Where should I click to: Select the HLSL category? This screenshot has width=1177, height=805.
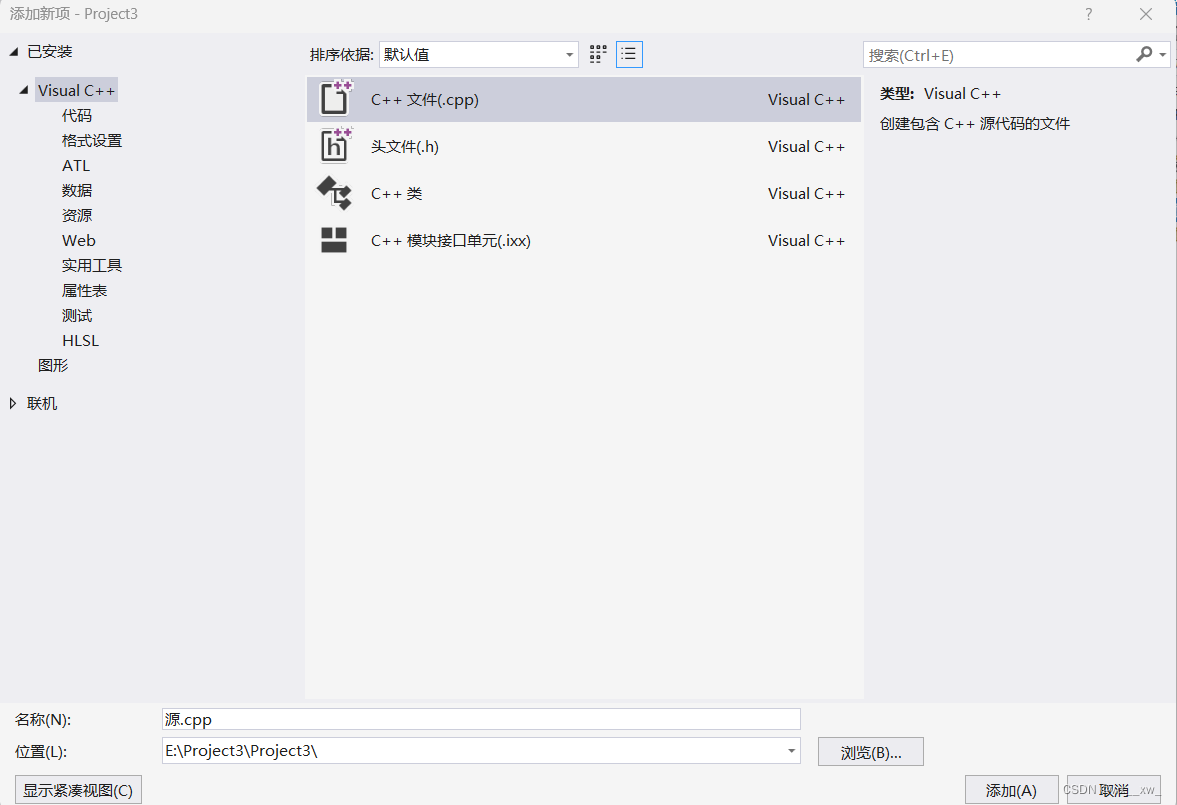point(80,340)
